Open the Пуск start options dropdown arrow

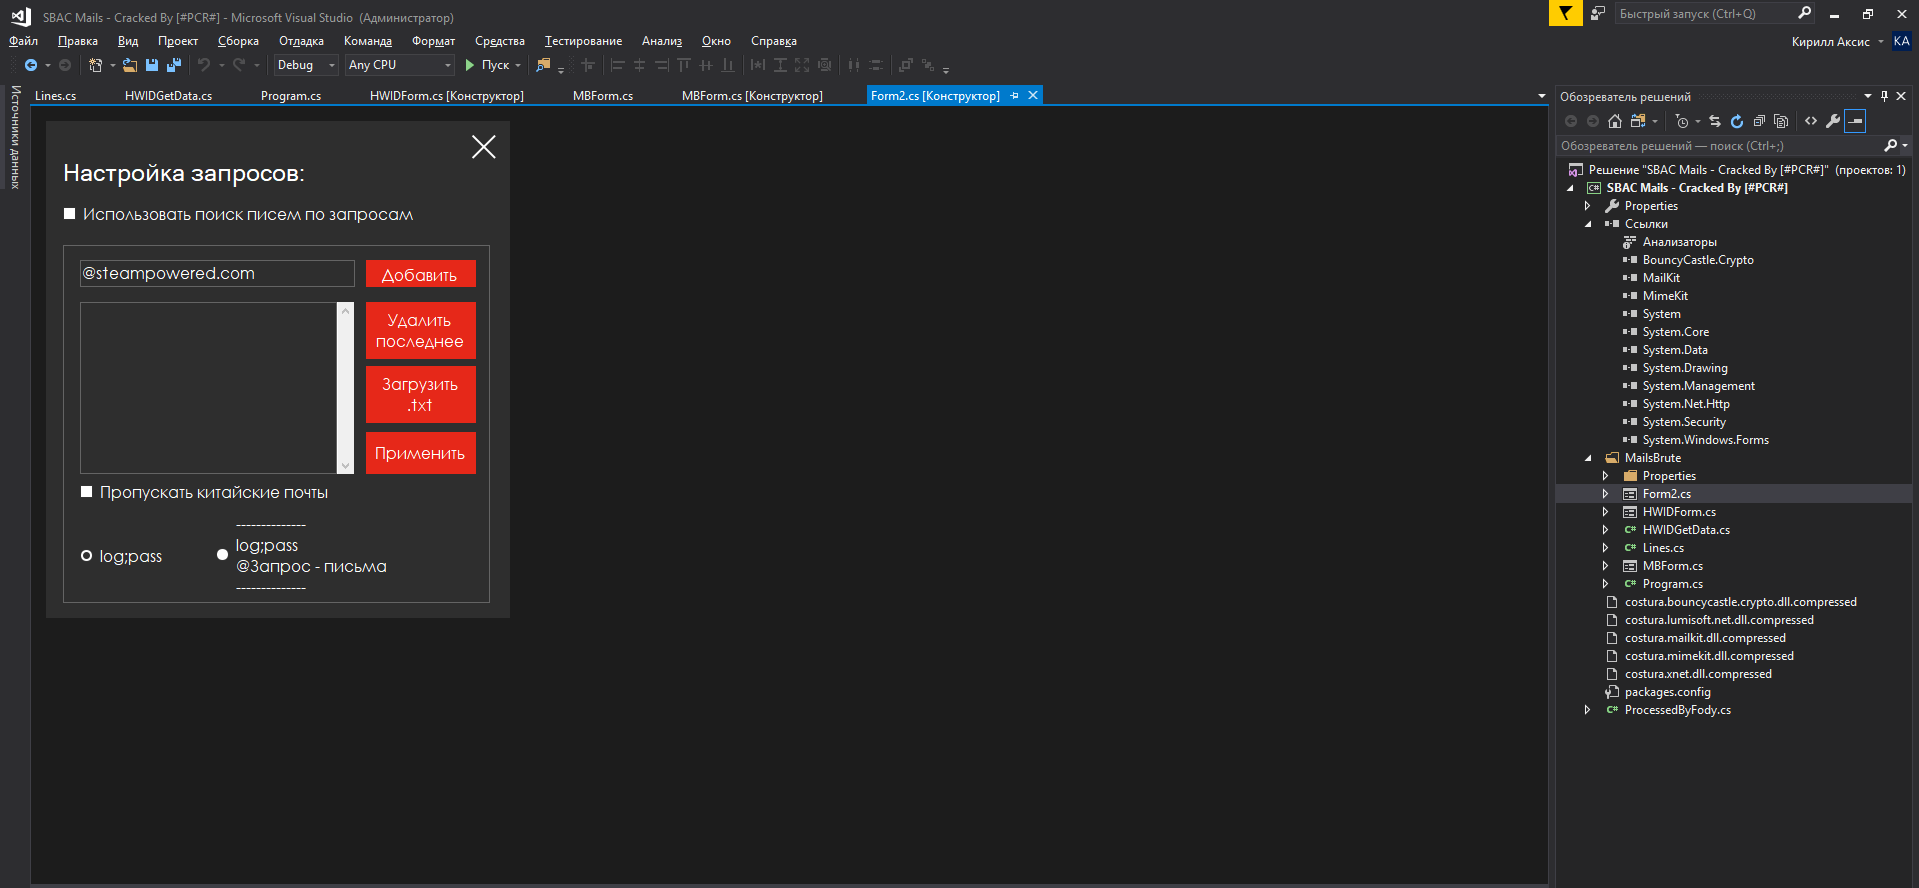coord(518,65)
